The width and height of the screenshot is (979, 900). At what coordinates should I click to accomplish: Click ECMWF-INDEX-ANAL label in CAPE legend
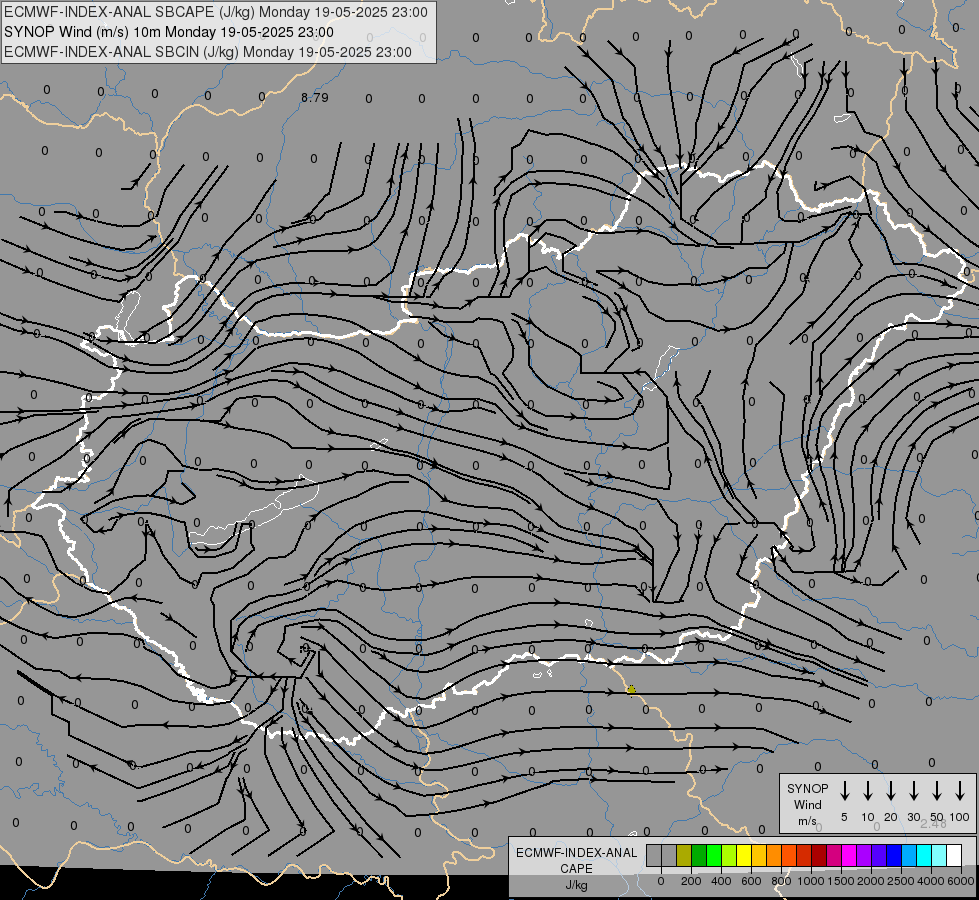[x=576, y=853]
